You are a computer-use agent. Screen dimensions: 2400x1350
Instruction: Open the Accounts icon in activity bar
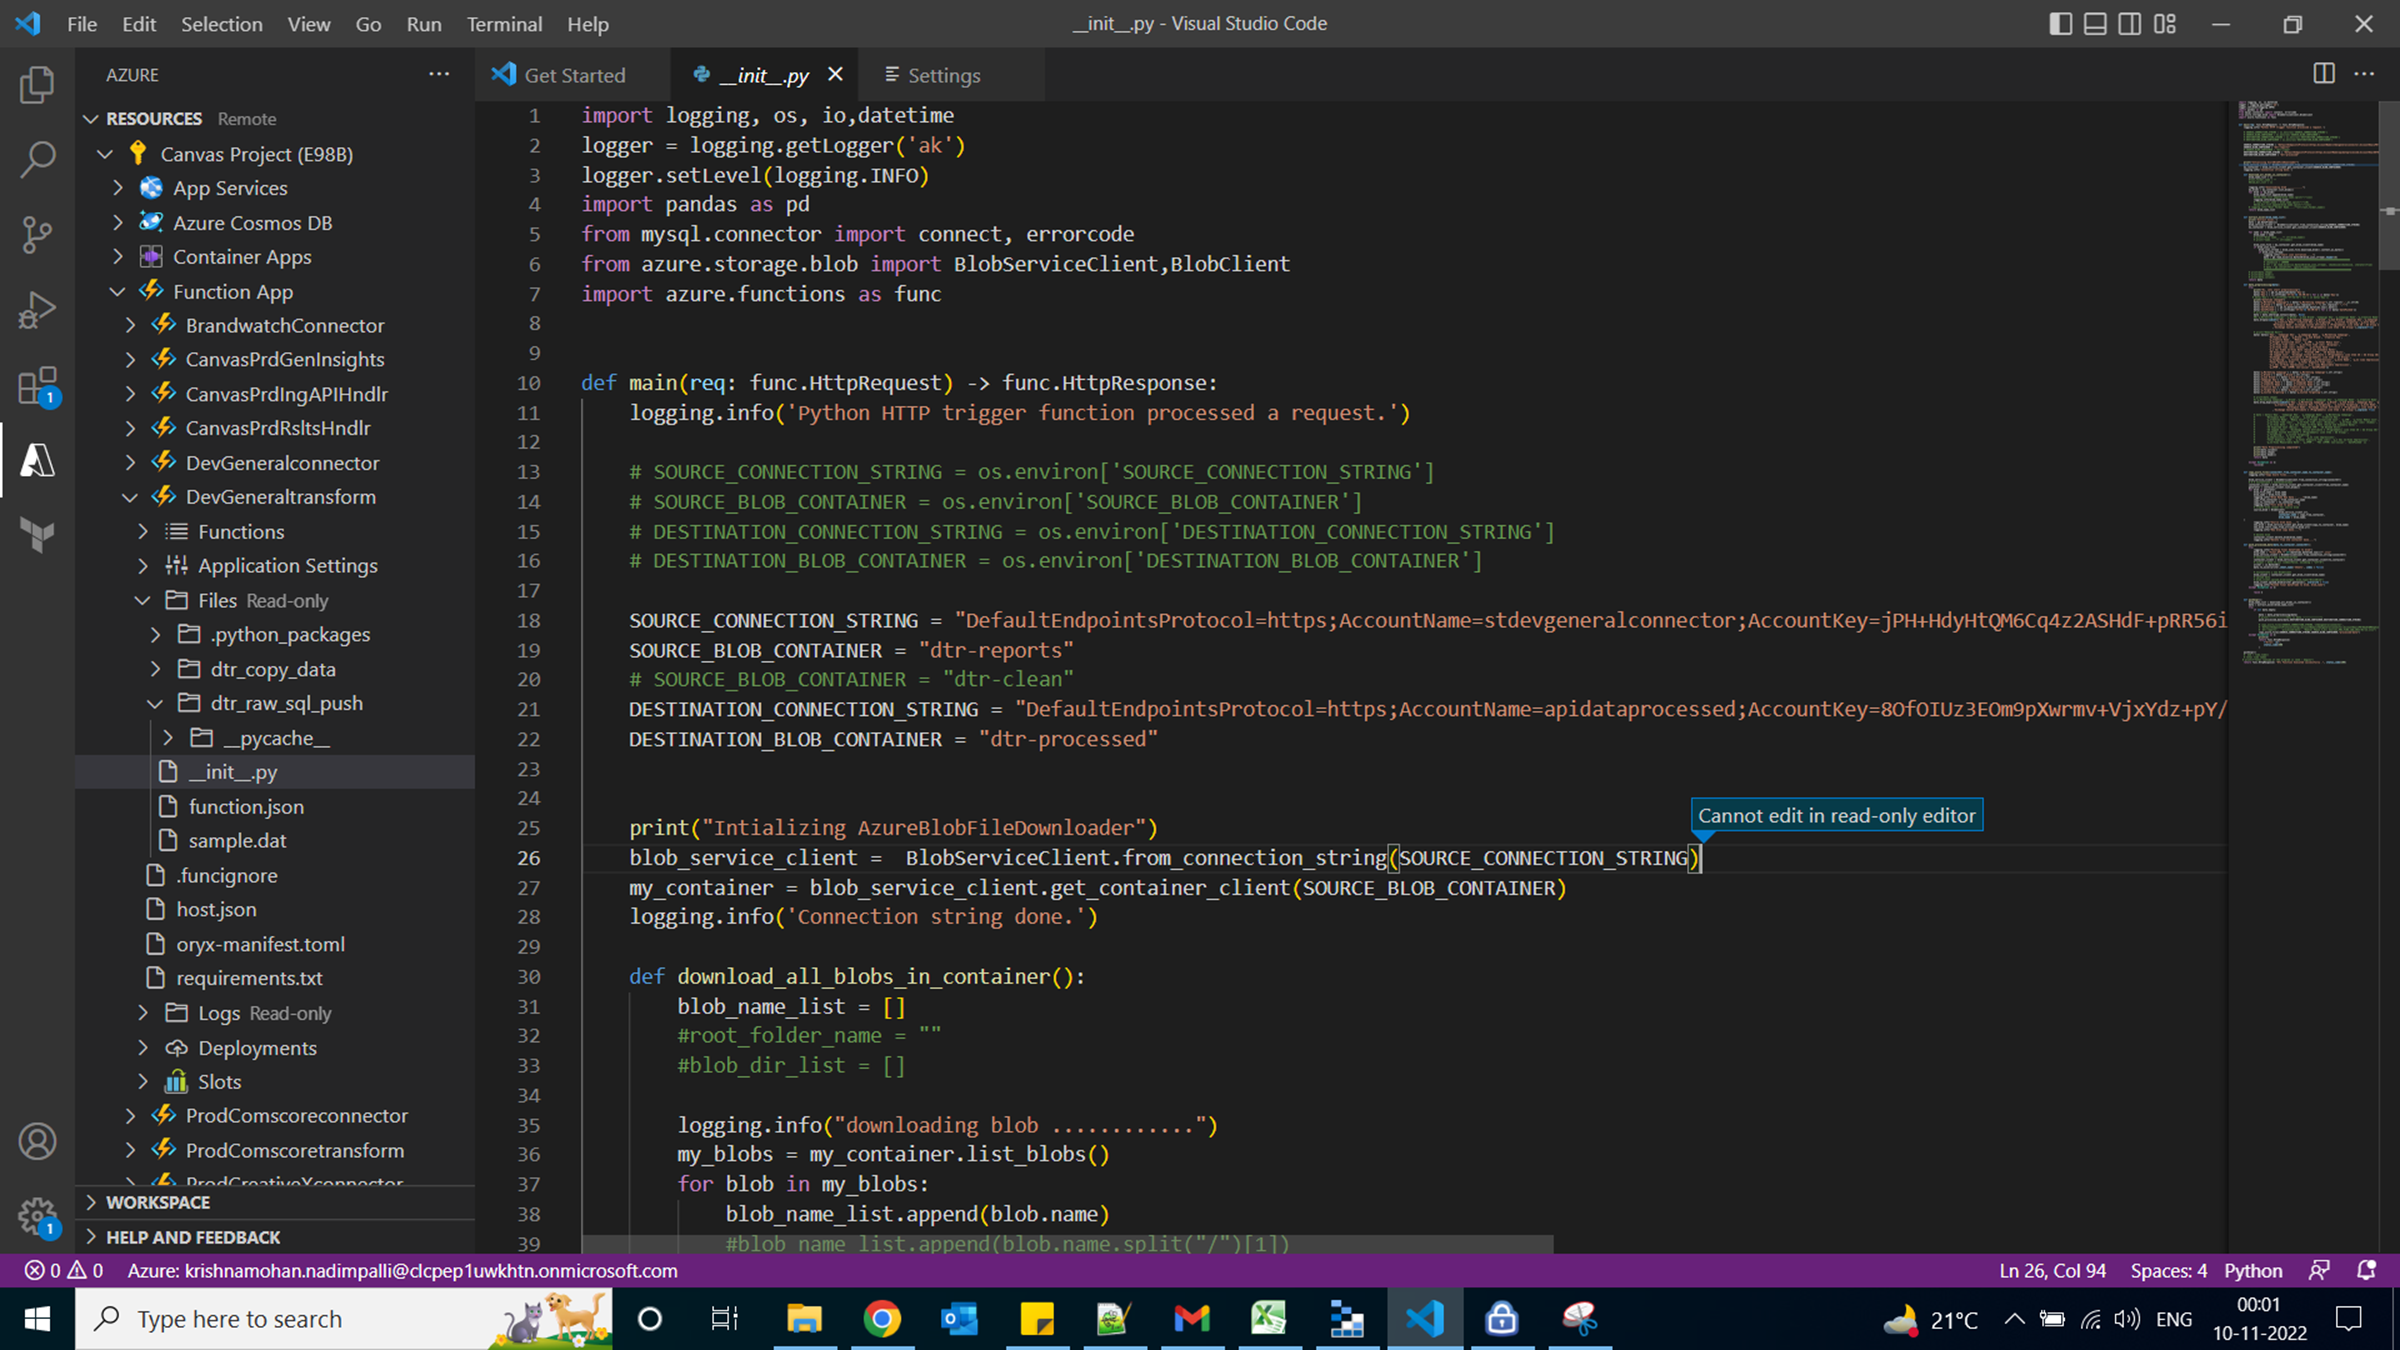[37, 1141]
